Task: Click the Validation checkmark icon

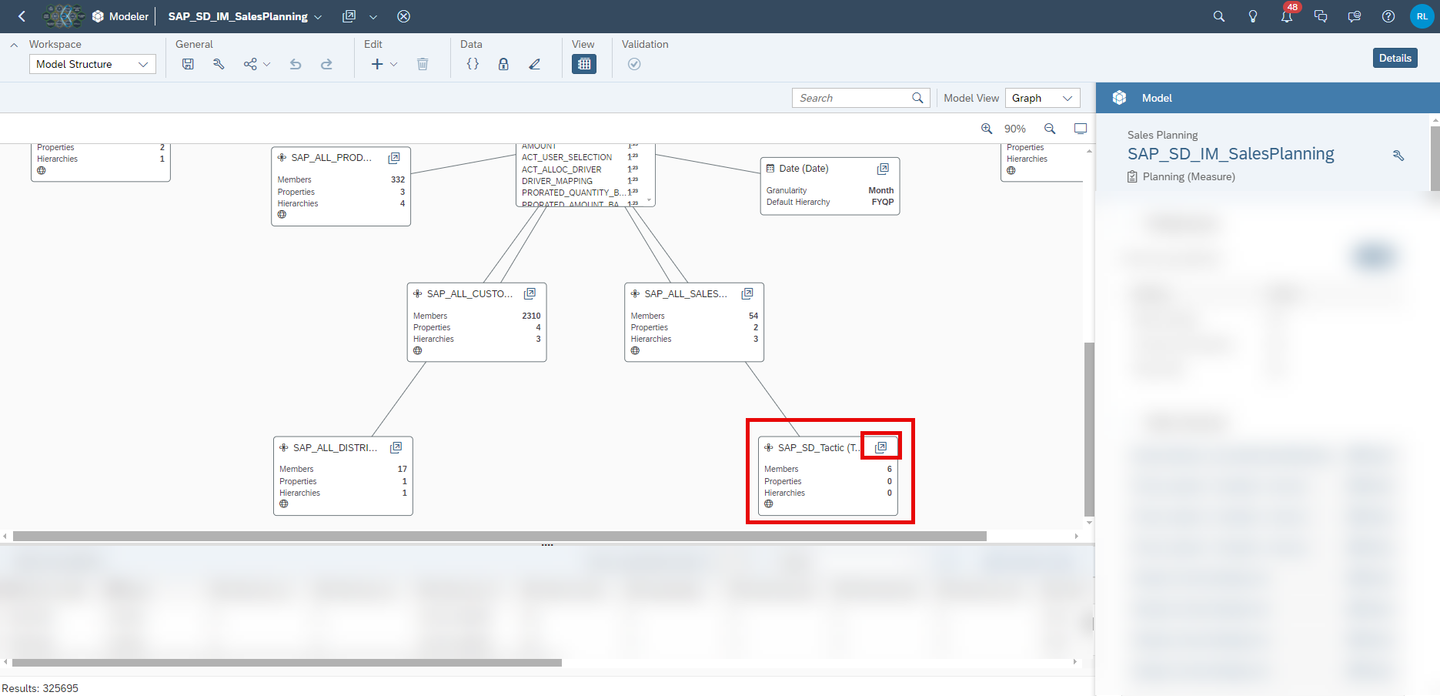Action: 634,64
